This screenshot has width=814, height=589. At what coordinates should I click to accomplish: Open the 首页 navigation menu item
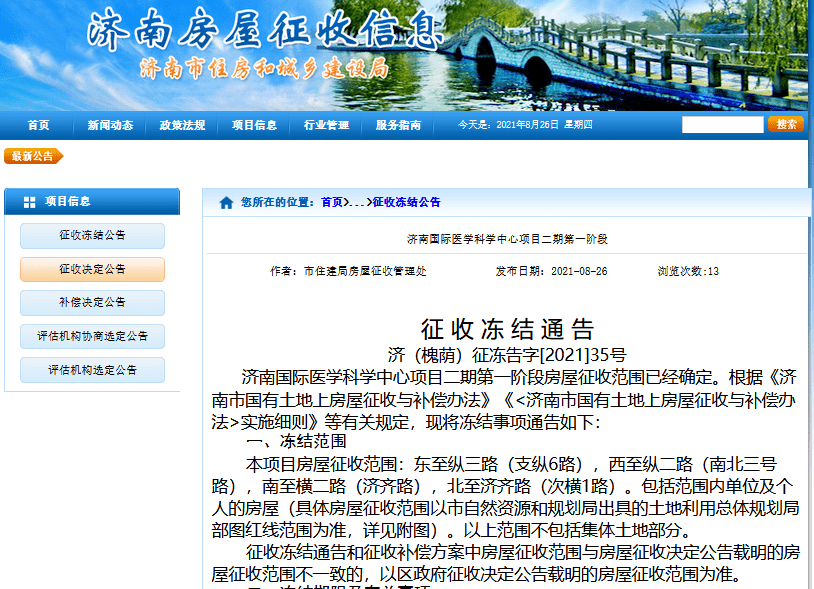(x=38, y=125)
